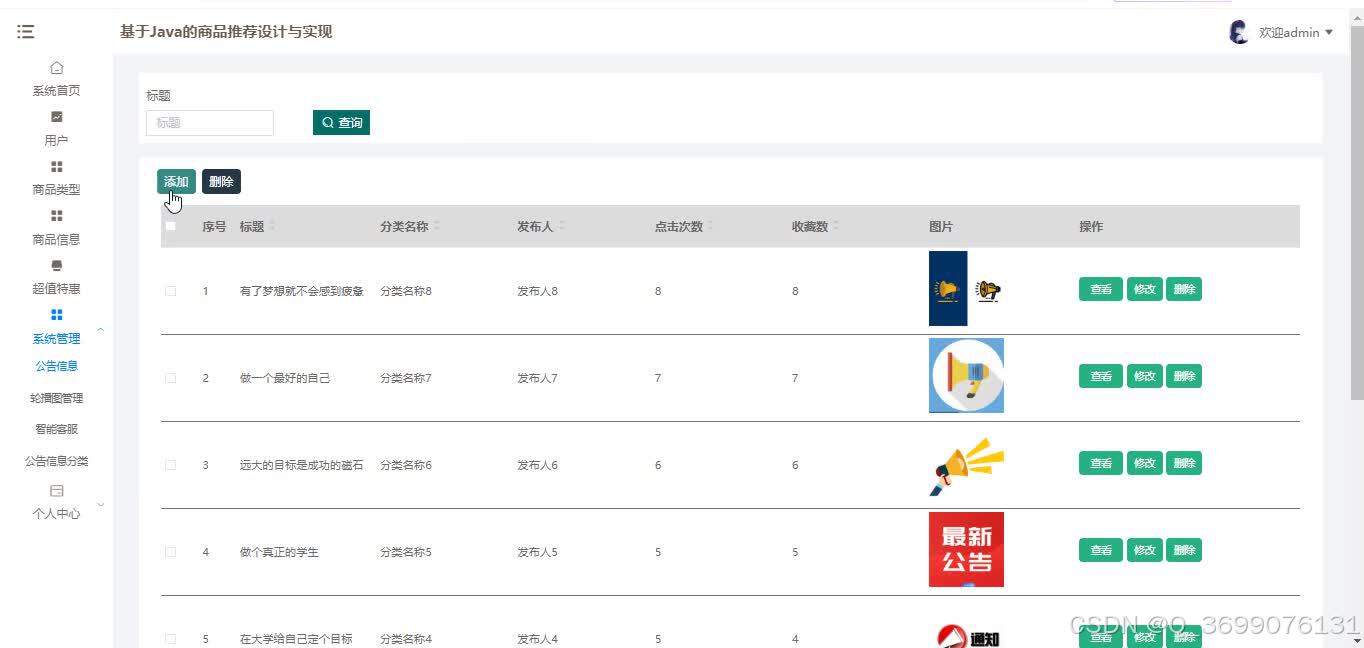This screenshot has height=648, width=1364.
Task: Open 公告信息分类 menu item
Action: (56, 461)
